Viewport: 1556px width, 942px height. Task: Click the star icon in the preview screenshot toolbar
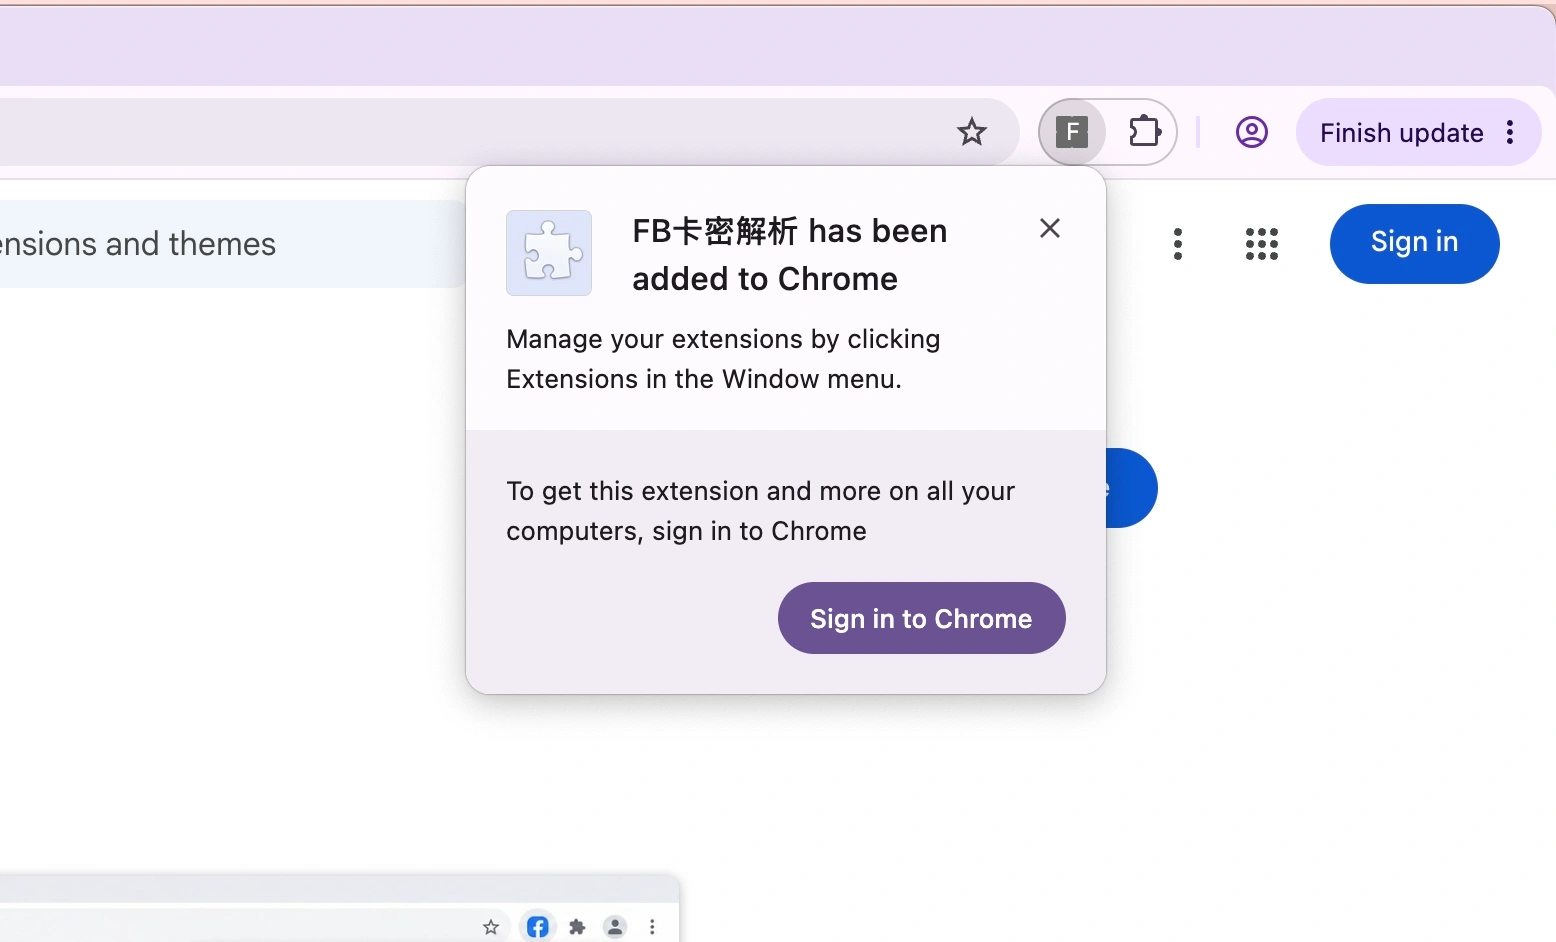click(x=491, y=927)
